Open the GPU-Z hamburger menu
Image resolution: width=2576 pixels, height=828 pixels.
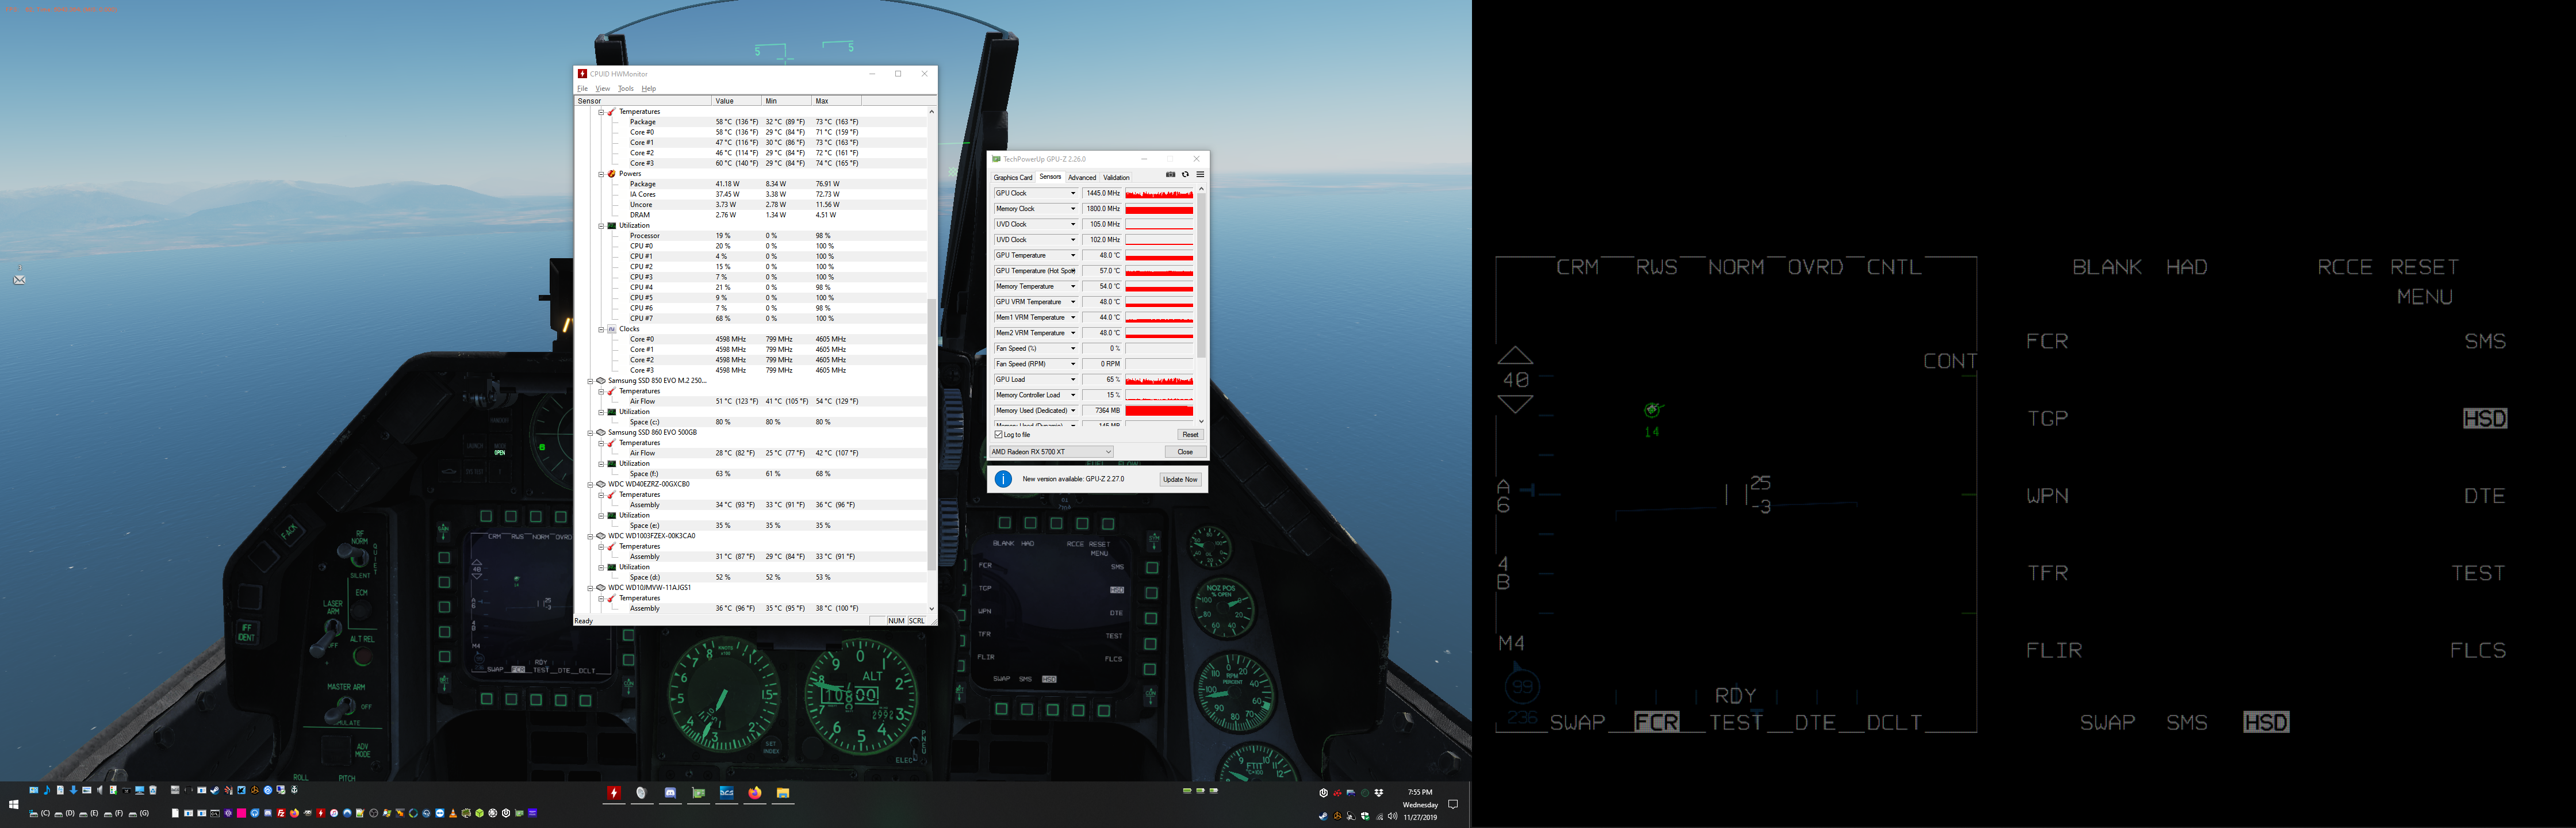(1201, 175)
